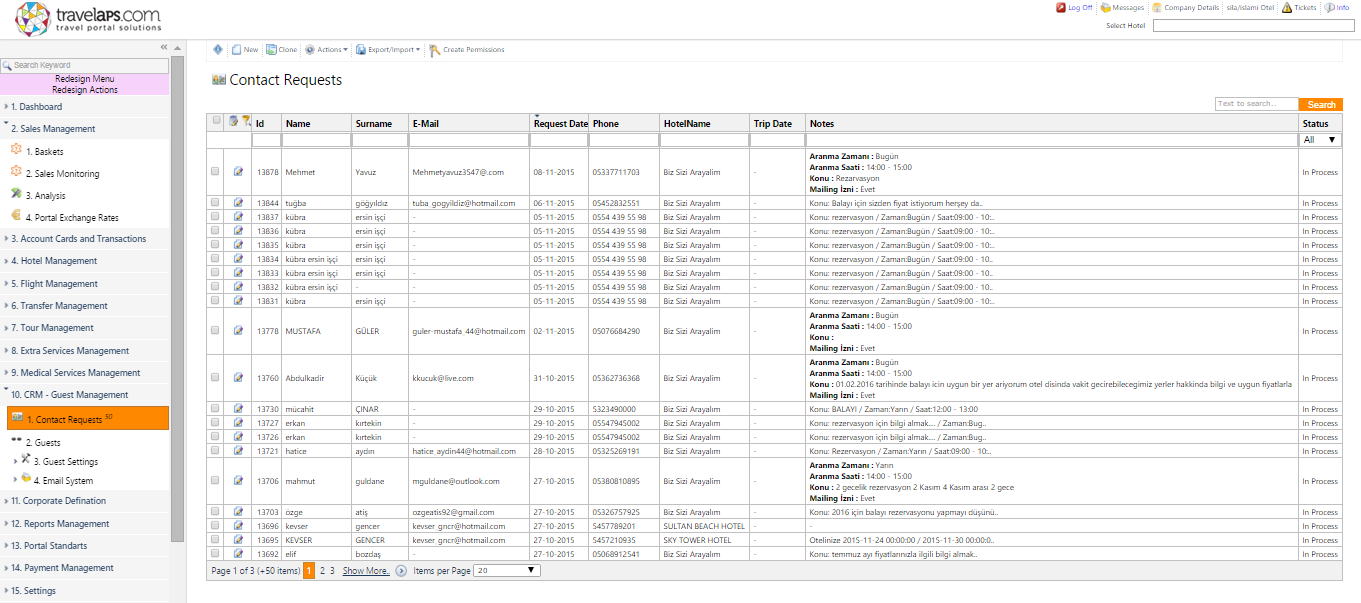Click the Search Keyword sidebar field

85,65
